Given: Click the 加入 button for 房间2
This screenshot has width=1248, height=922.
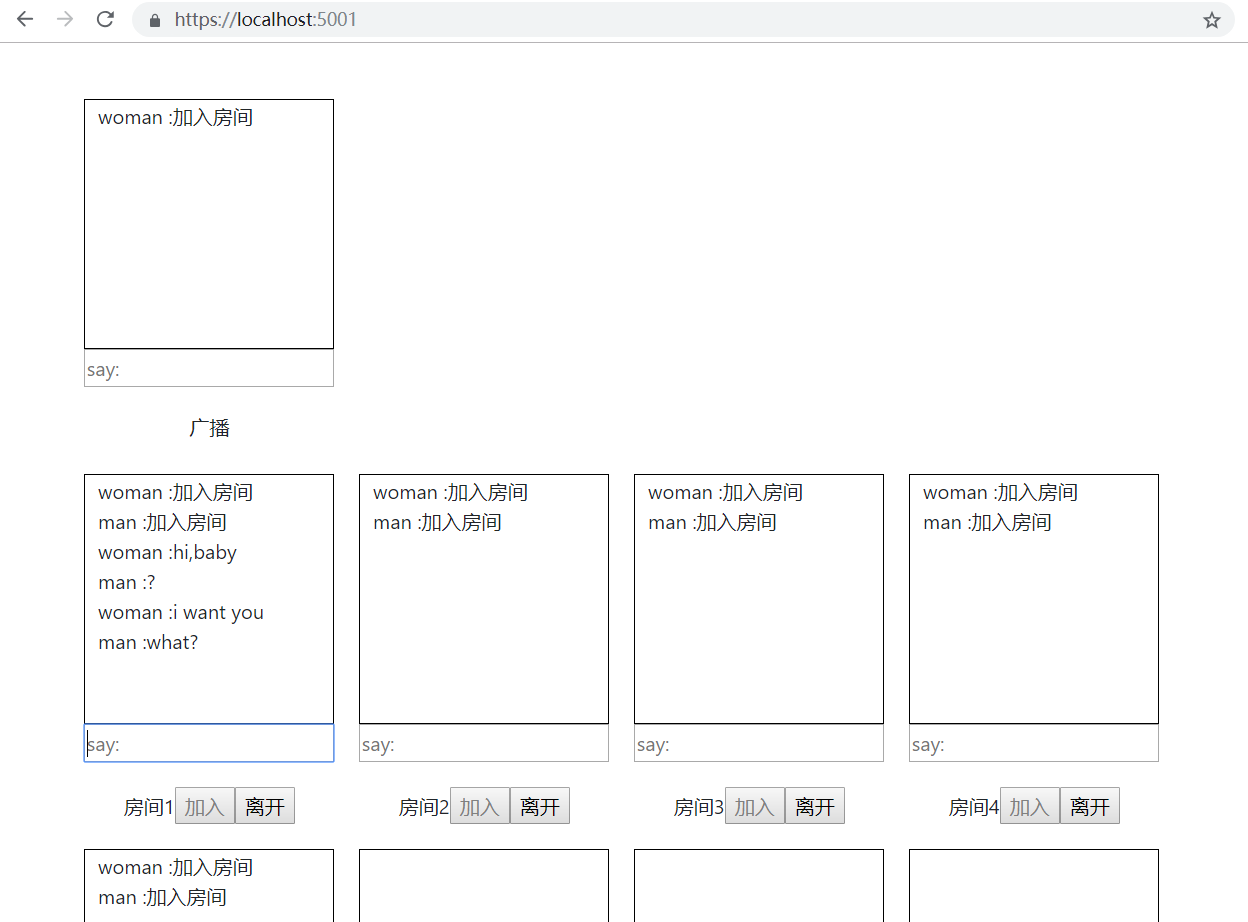Looking at the screenshot, I should coord(480,806).
